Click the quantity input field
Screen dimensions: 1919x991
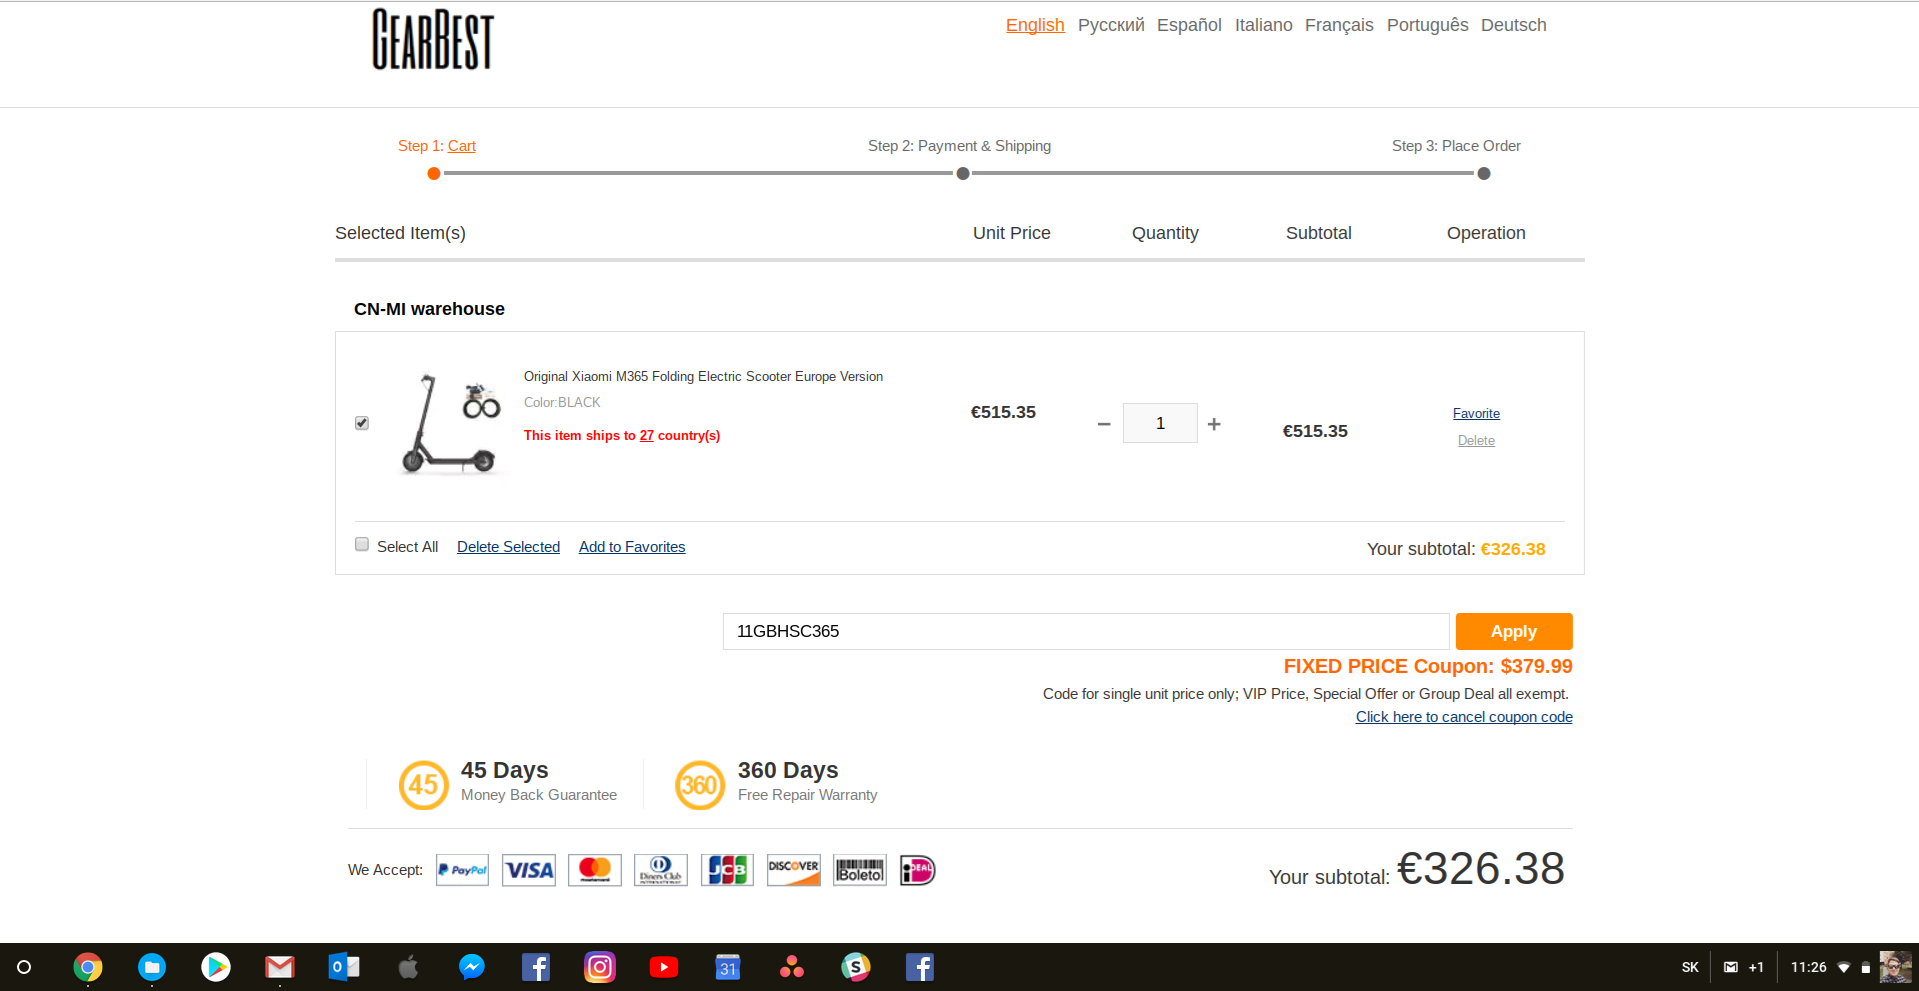pos(1160,423)
